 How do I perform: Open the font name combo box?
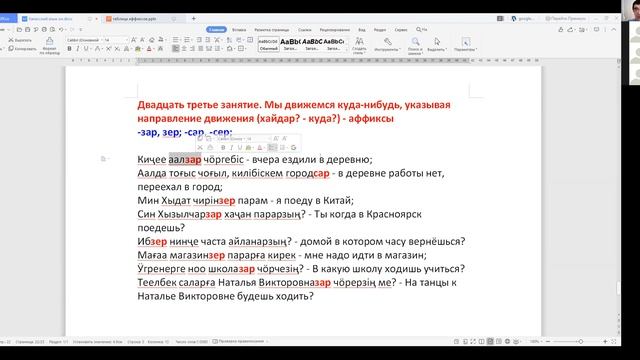click(84, 40)
